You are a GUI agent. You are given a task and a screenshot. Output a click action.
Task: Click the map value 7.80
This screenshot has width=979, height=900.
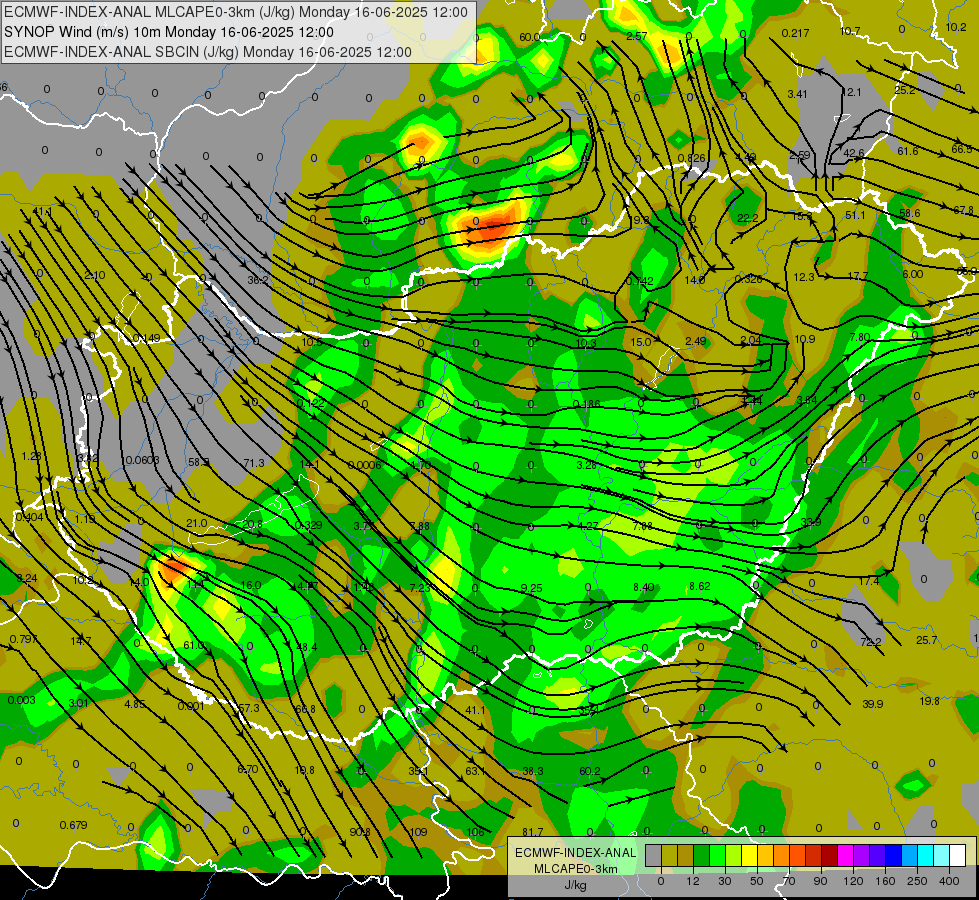[x=860, y=337]
